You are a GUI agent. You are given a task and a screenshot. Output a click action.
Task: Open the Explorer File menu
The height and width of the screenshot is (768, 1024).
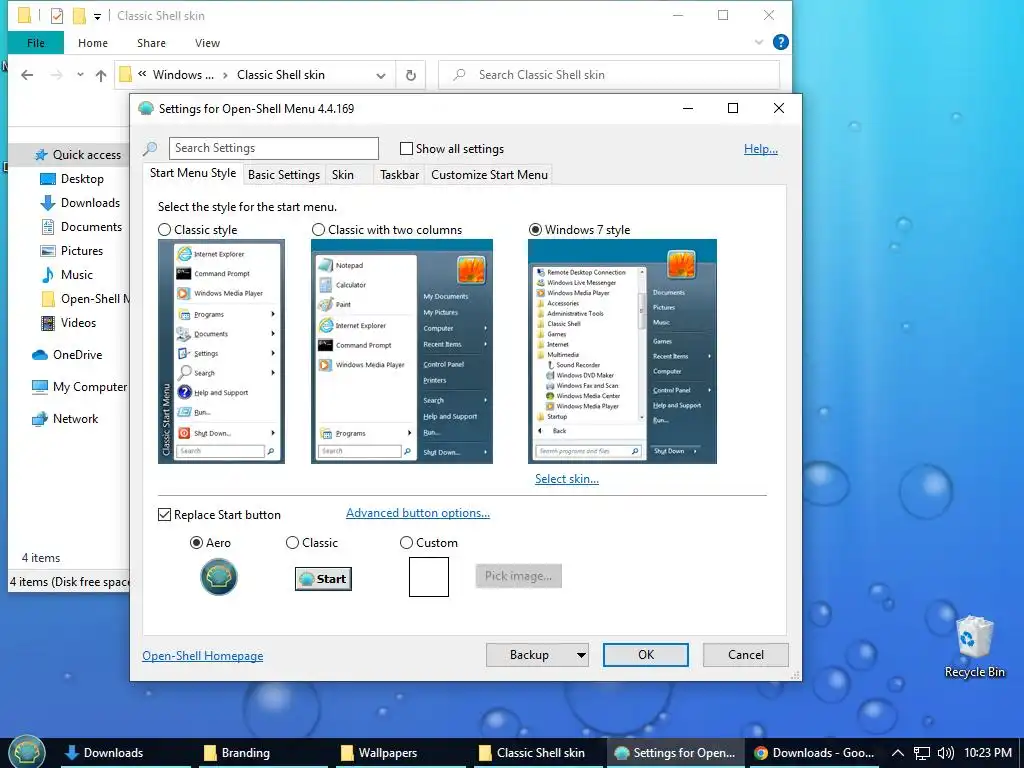pos(36,43)
